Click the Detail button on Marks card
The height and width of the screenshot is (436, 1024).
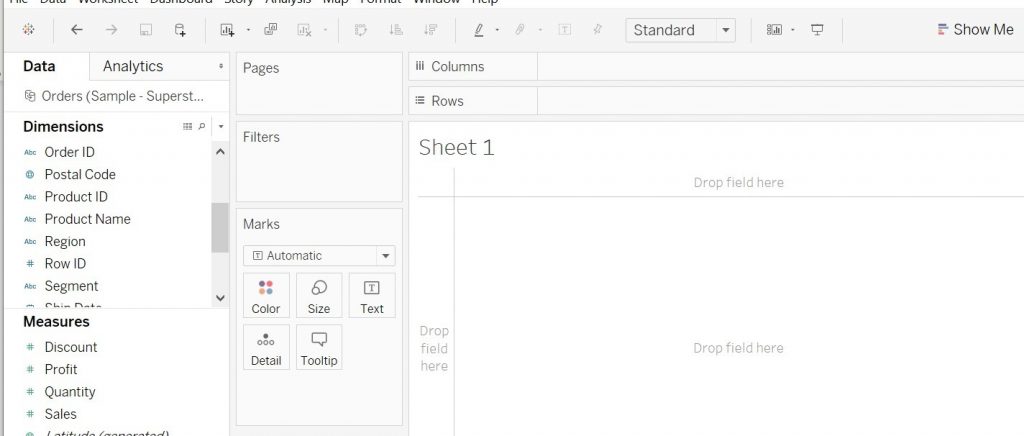pos(266,347)
